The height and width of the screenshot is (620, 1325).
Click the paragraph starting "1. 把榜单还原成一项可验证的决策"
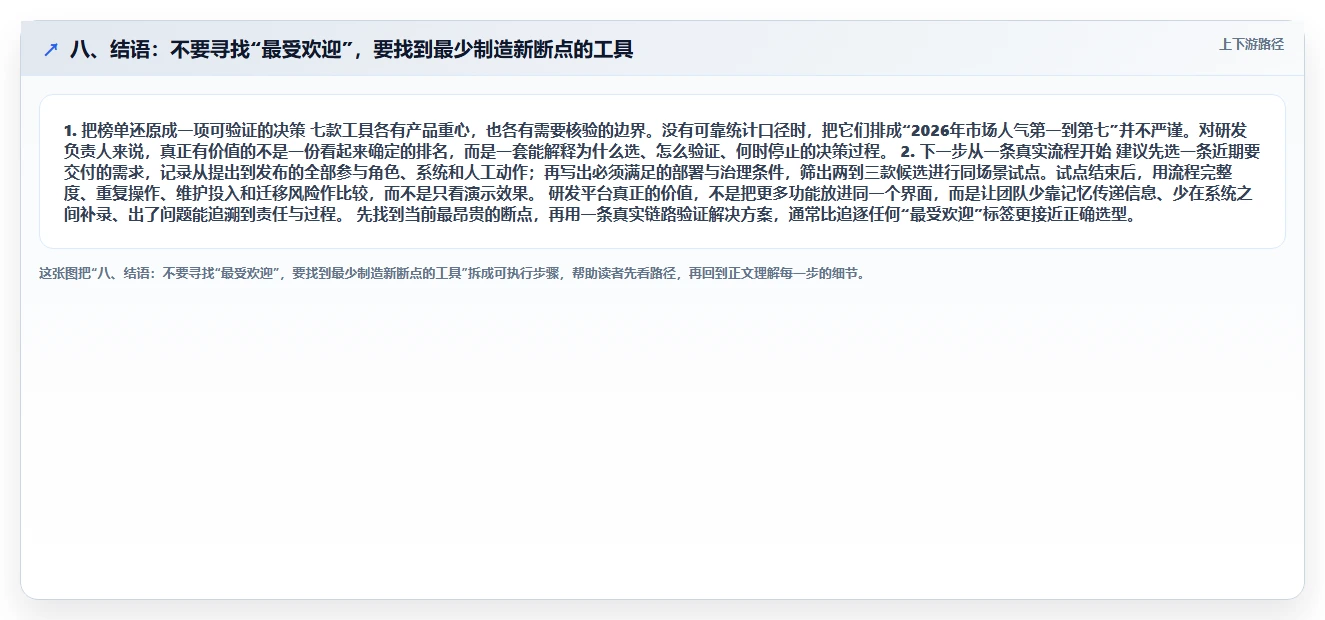click(x=662, y=172)
